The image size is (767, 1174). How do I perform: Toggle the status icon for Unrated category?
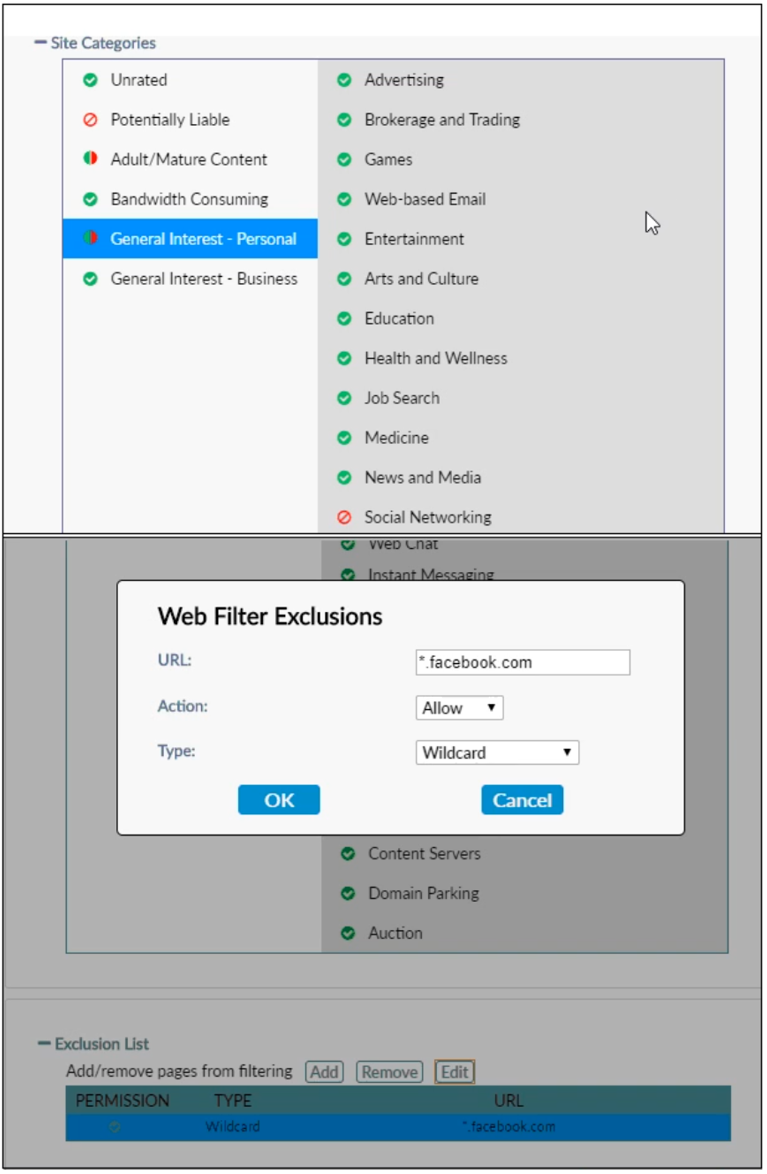(90, 80)
